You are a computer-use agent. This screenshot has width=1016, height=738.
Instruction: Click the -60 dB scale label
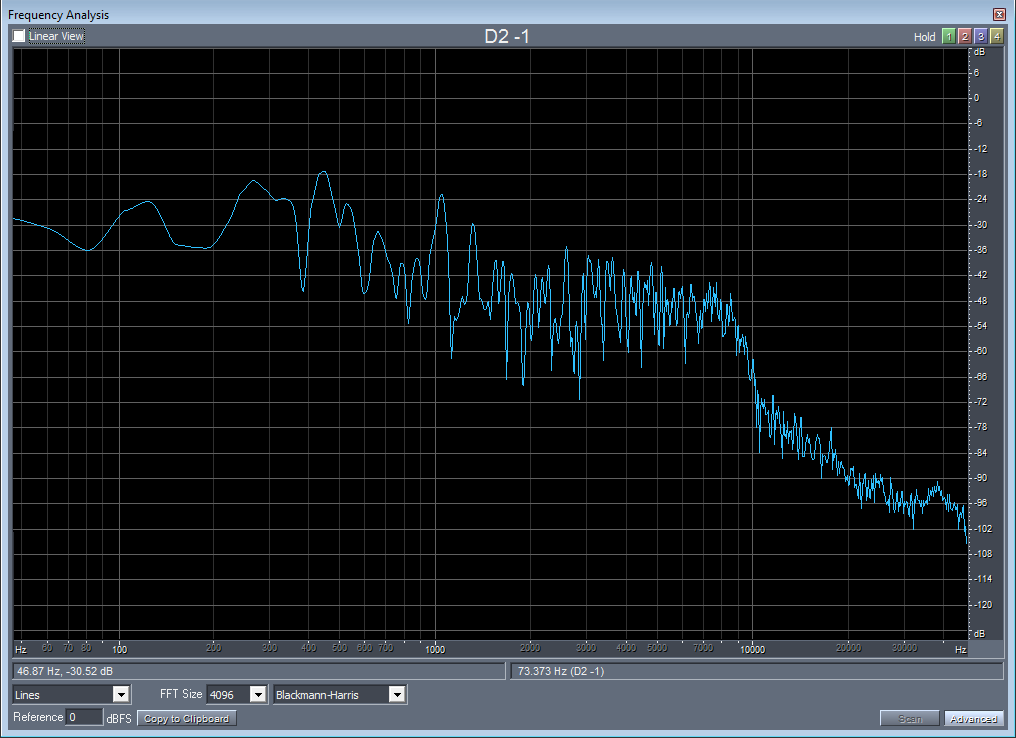point(980,351)
